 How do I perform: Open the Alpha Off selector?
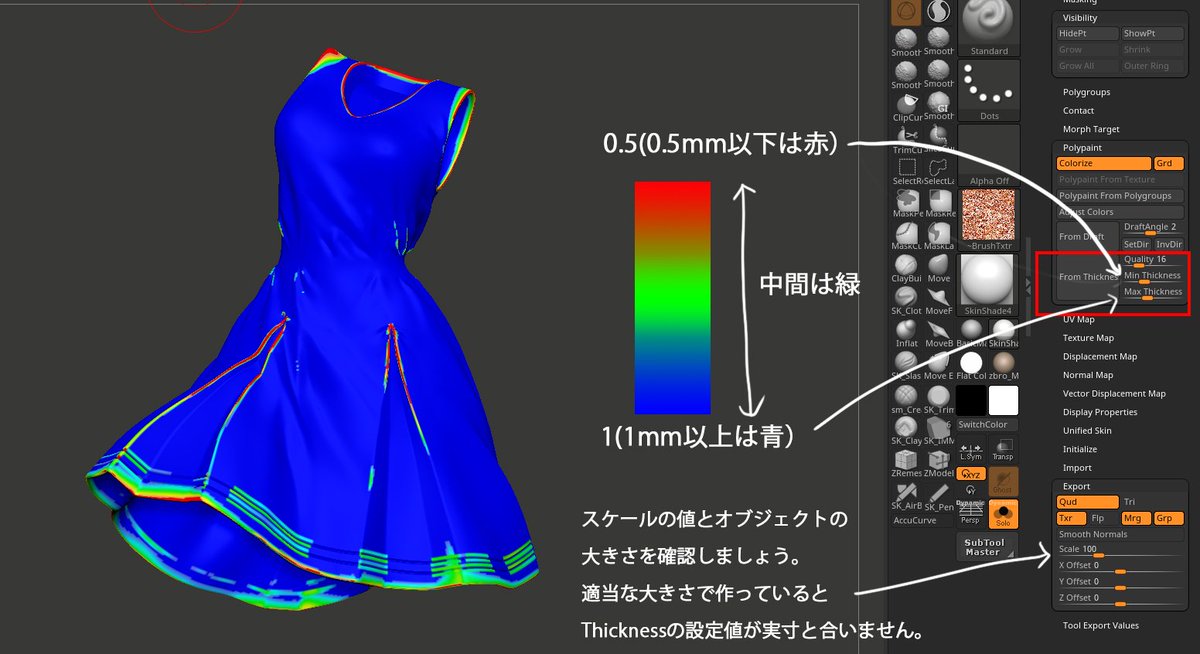coord(989,156)
